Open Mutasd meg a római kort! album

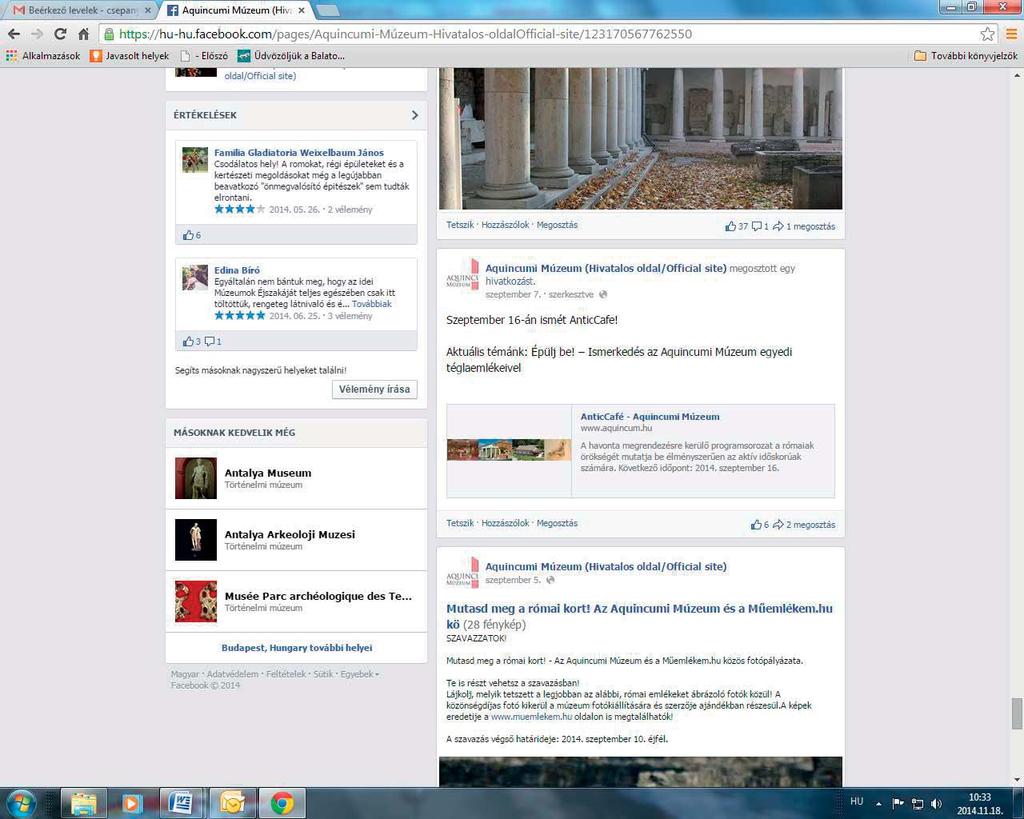pos(639,616)
